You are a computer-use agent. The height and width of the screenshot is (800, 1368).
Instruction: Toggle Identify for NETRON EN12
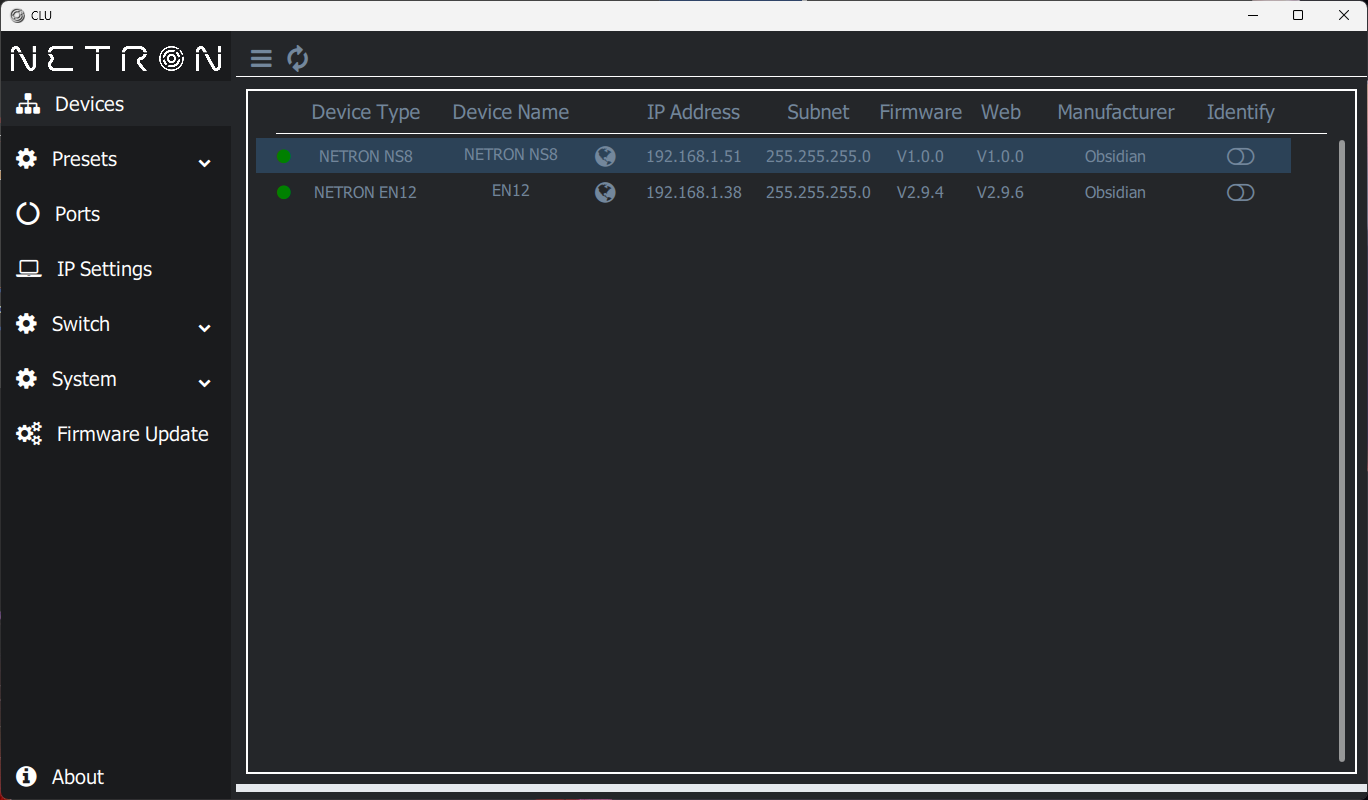[x=1240, y=192]
